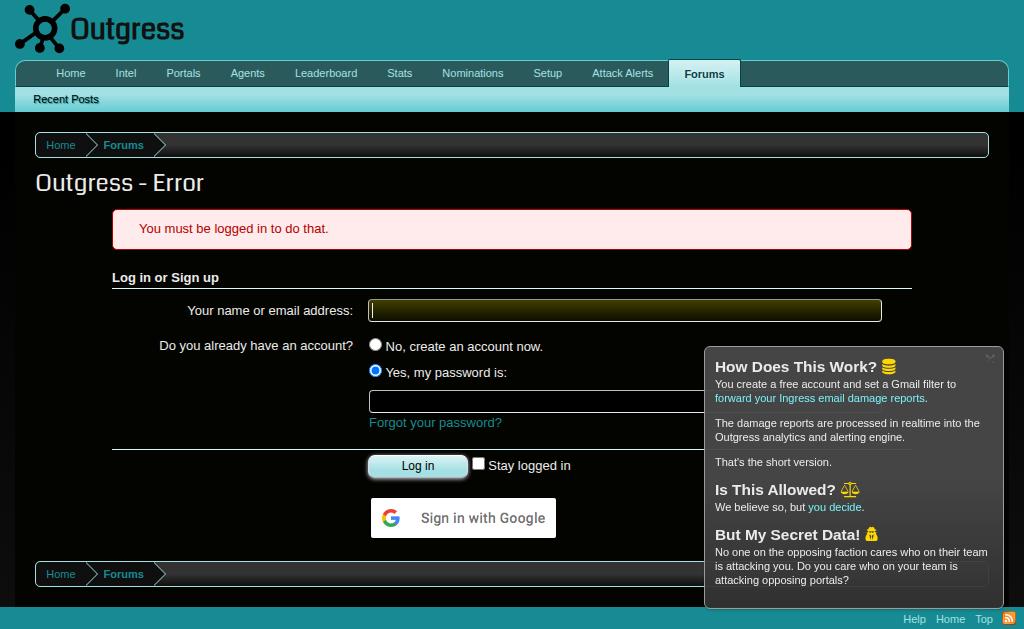Open the orange RSS feed icon in footer
Screen dimensions: 1024x629
pos(1009,619)
